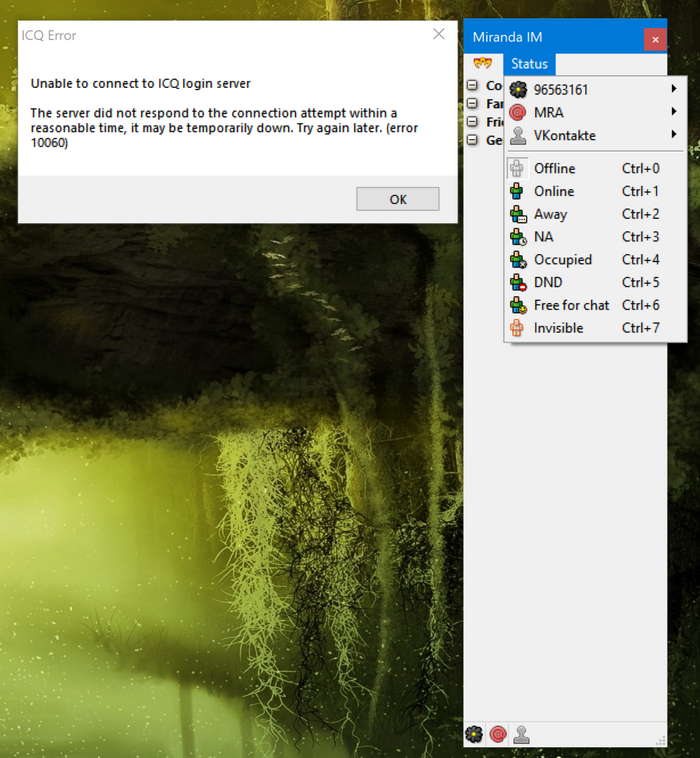
Task: Click the Occupied label in the menu
Action: pyautogui.click(x=563, y=260)
